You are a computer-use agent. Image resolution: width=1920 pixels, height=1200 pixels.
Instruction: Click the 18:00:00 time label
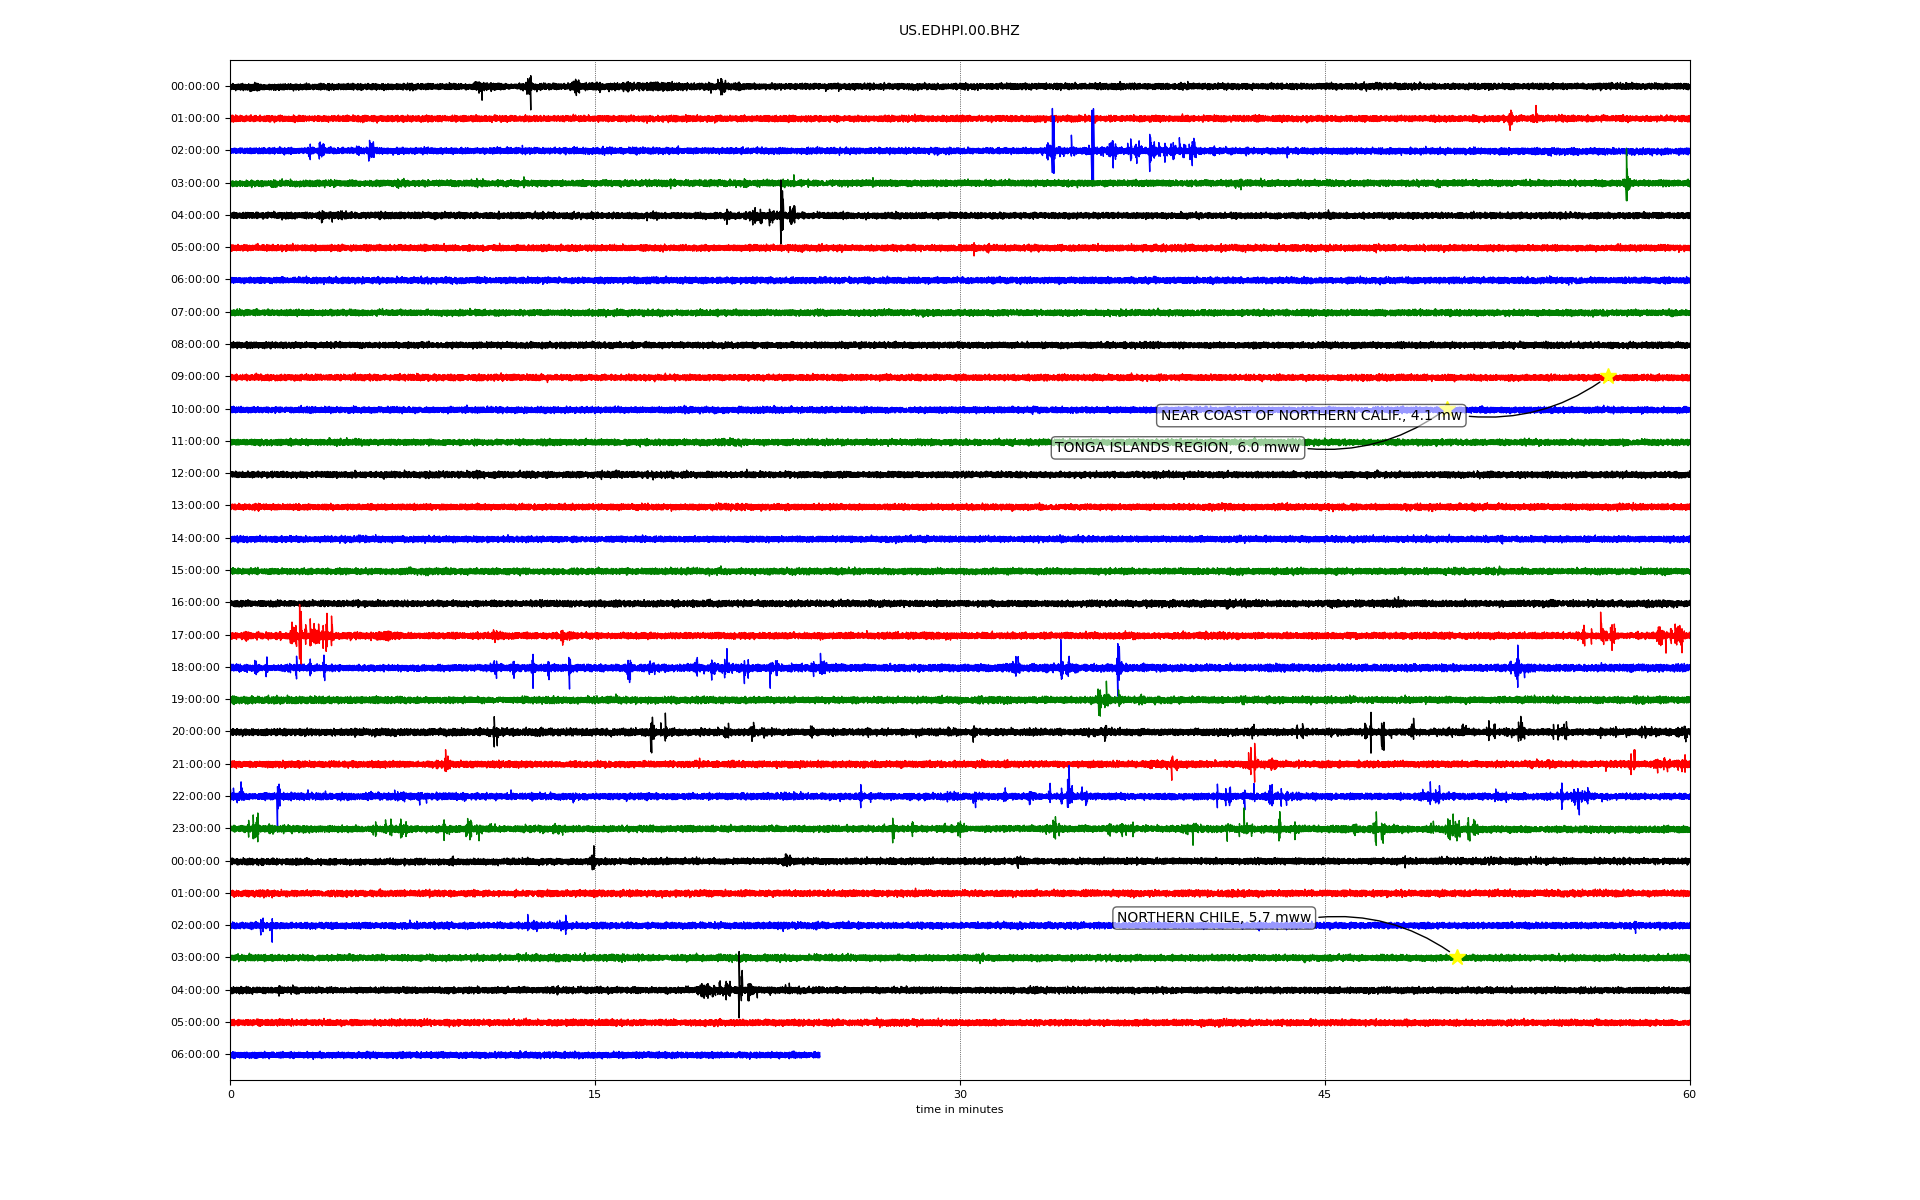195,668
